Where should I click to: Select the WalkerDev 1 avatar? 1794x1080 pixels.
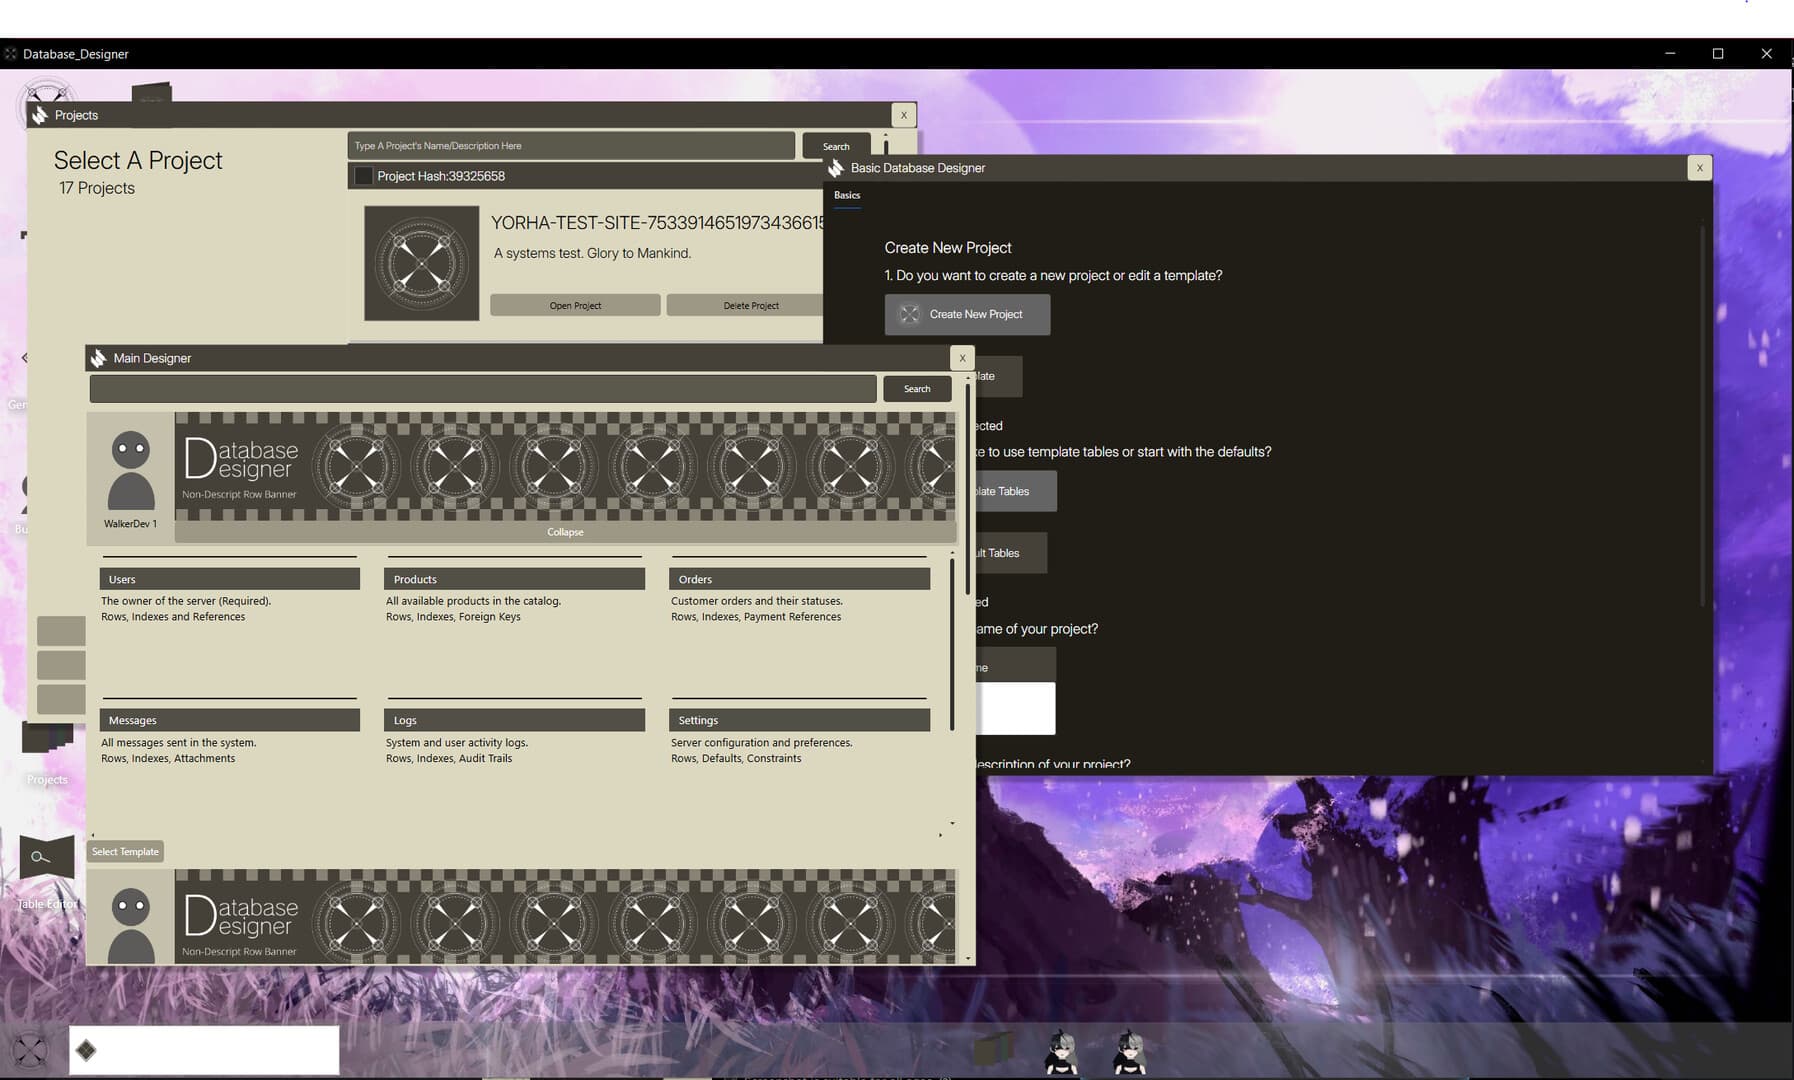[x=129, y=470]
